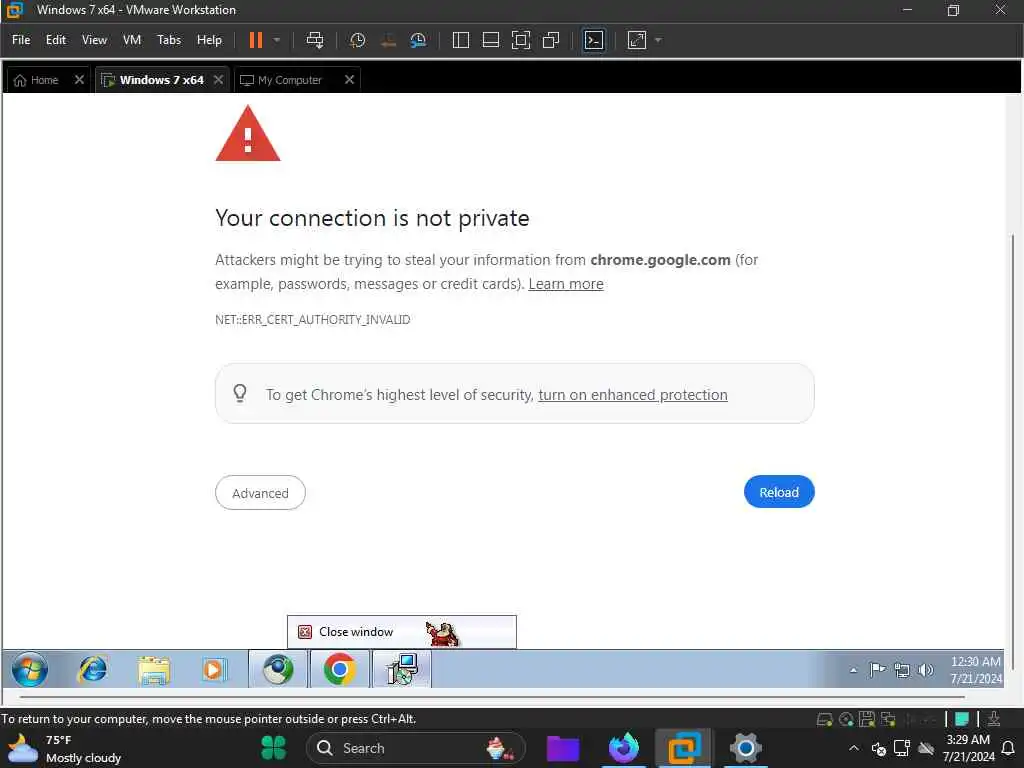Image resolution: width=1024 pixels, height=768 pixels.
Task: Open the gear app on host taskbar
Action: 745,748
